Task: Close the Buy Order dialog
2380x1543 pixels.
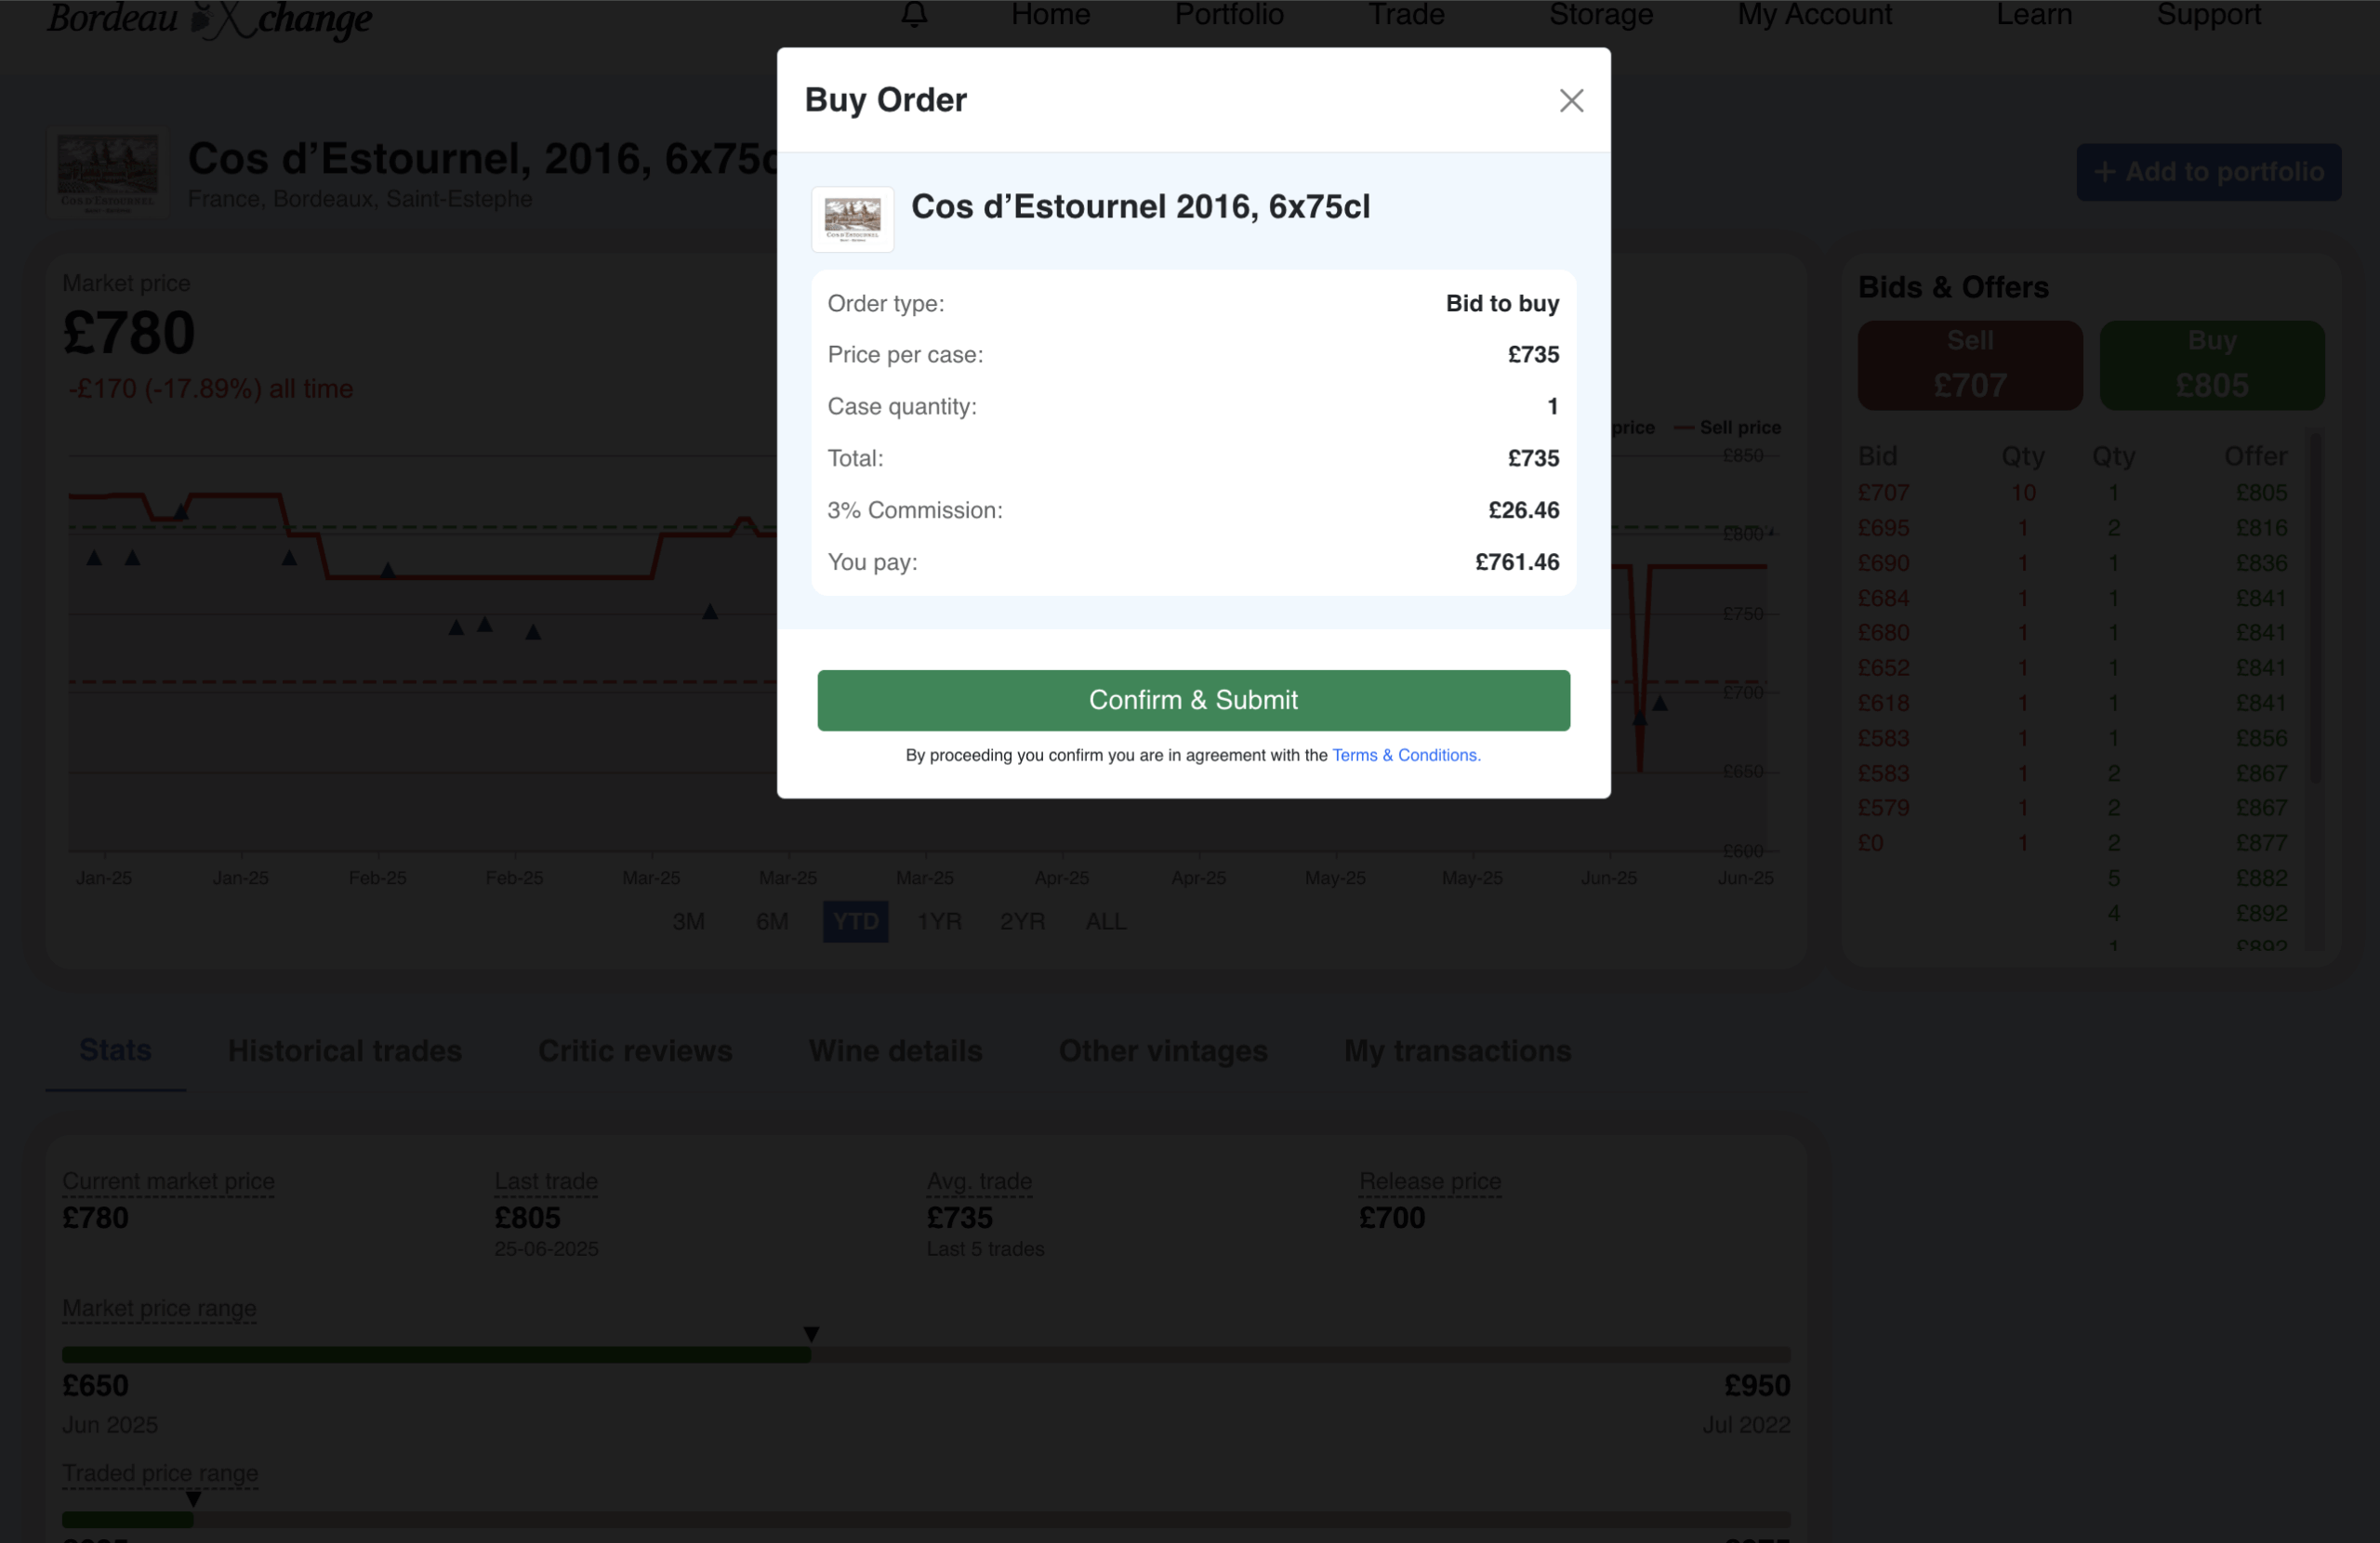Action: (x=1571, y=100)
